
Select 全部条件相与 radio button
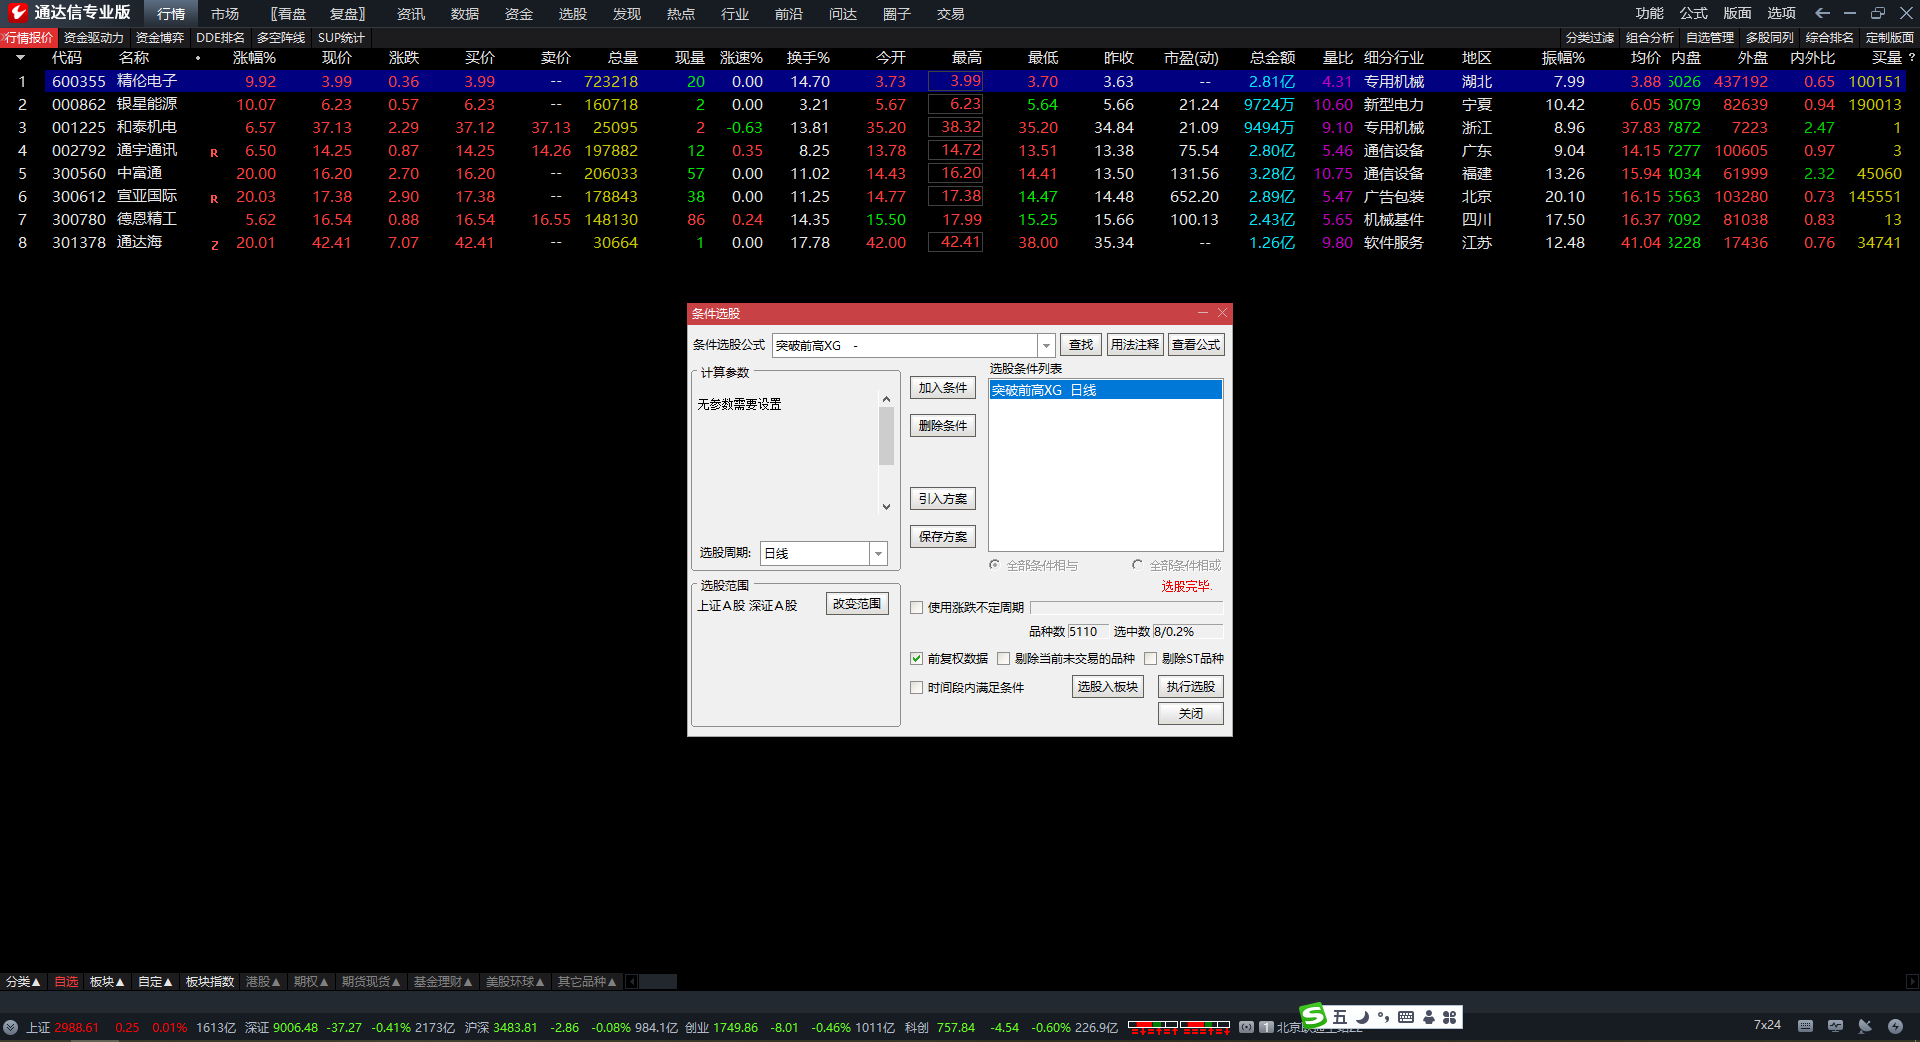click(994, 565)
